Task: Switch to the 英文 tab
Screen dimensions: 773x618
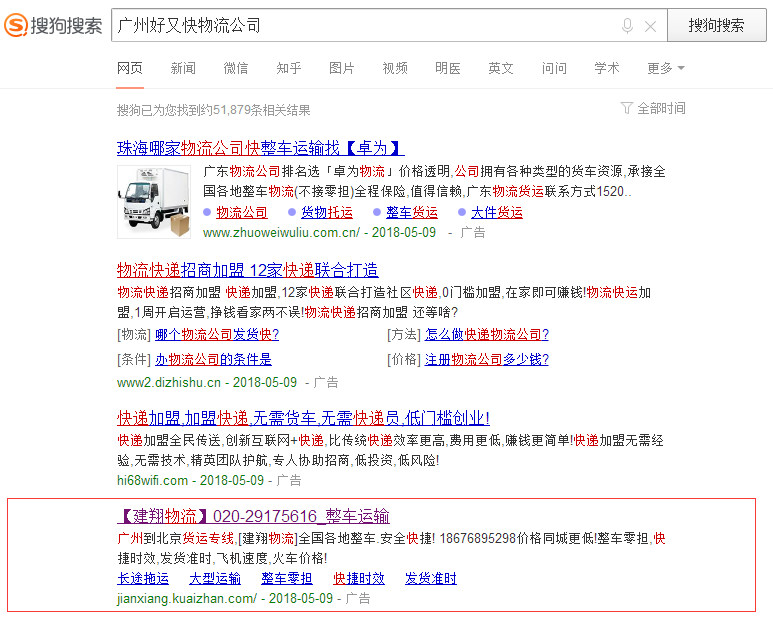Action: 501,68
